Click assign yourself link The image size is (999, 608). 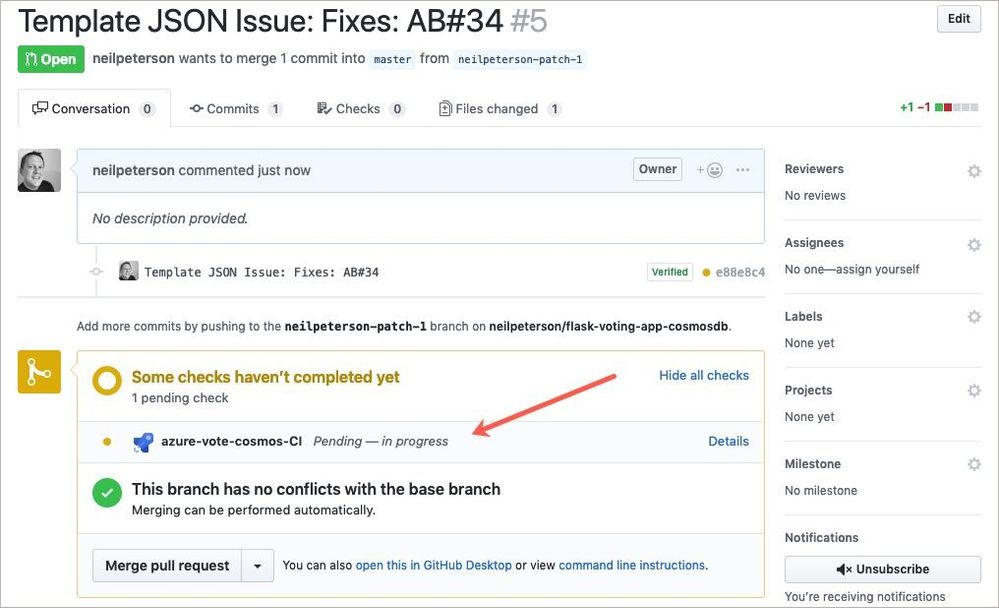877,269
